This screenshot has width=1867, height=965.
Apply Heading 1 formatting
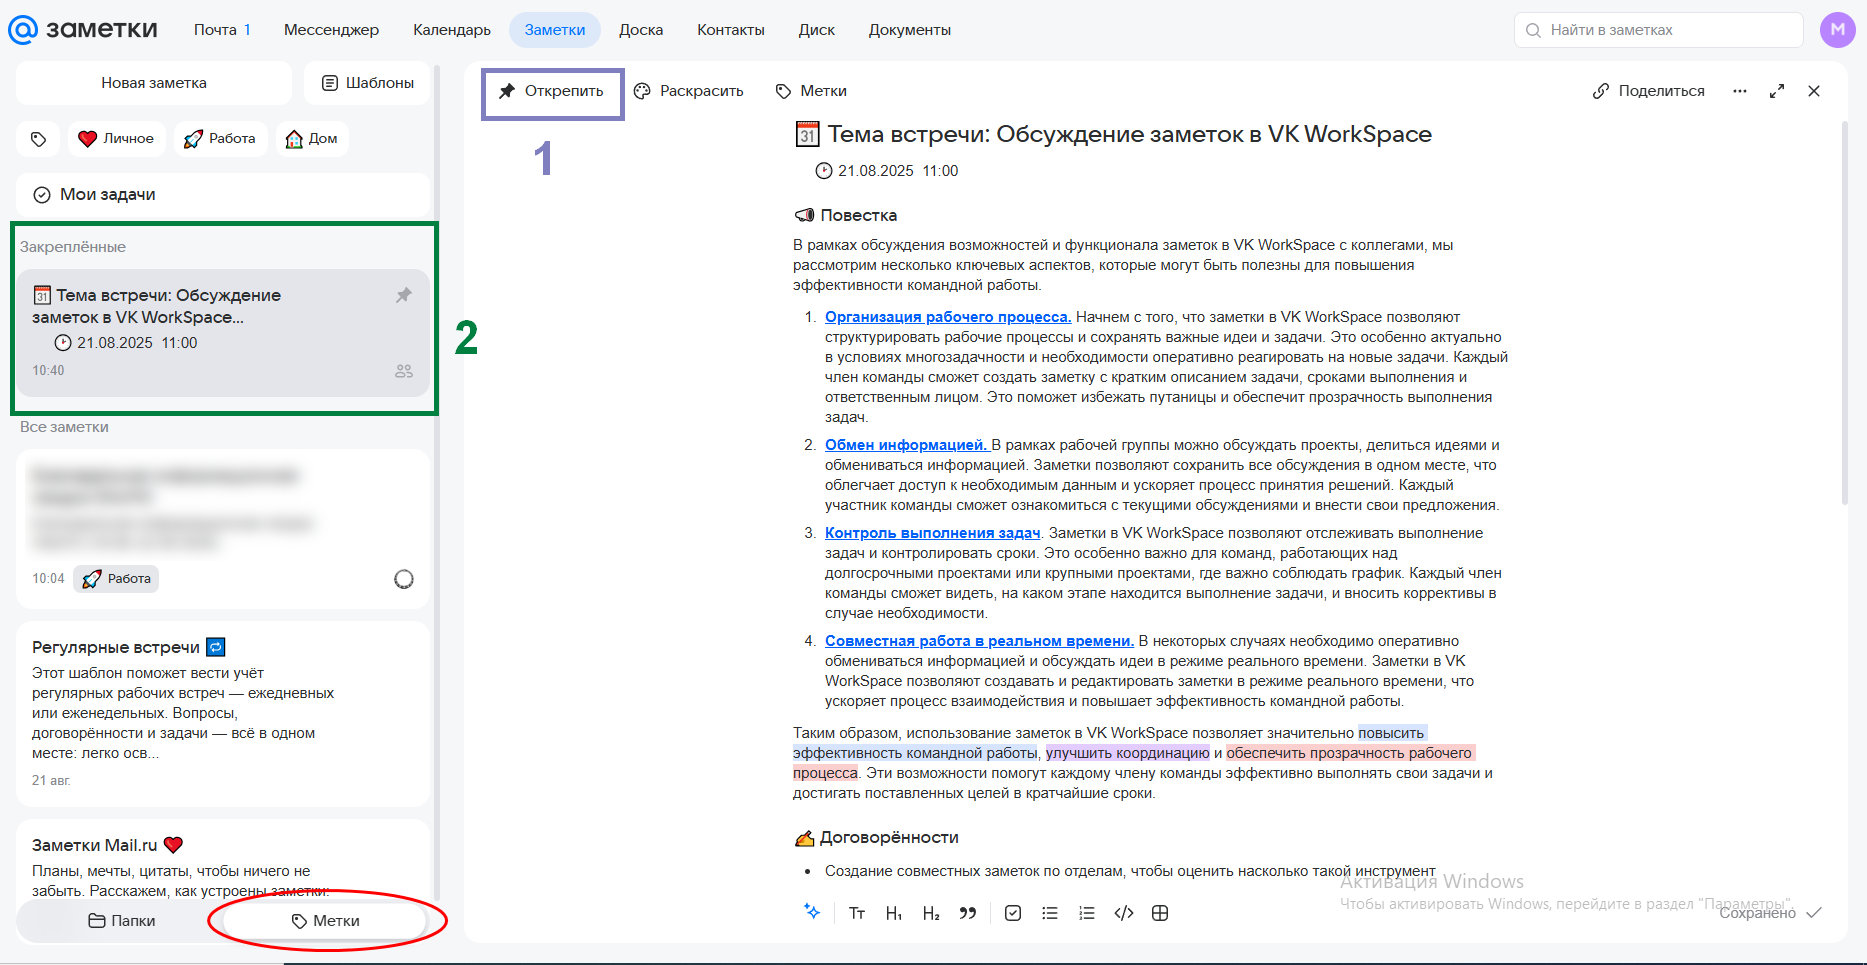click(x=894, y=913)
